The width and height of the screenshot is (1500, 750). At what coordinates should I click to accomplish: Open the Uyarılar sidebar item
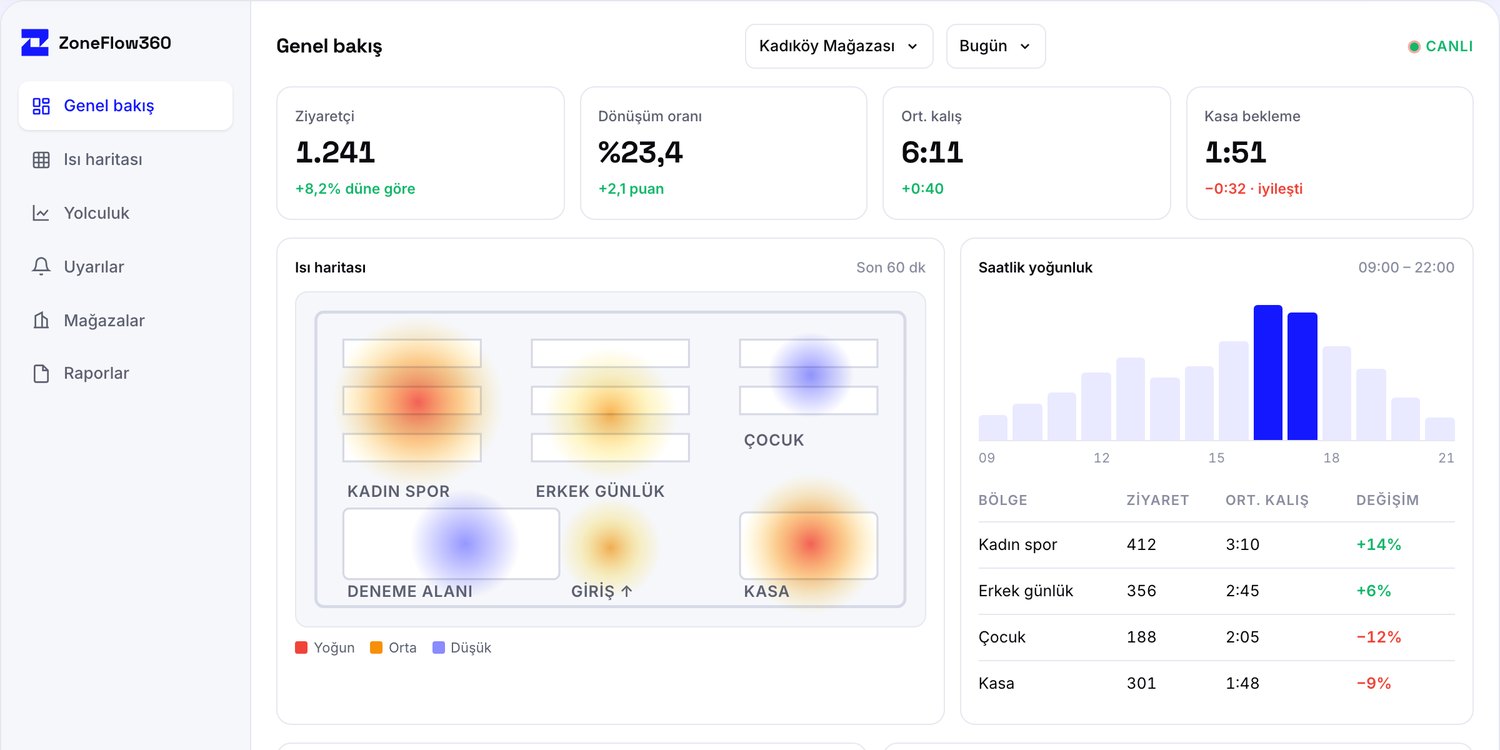pyautogui.click(x=125, y=267)
